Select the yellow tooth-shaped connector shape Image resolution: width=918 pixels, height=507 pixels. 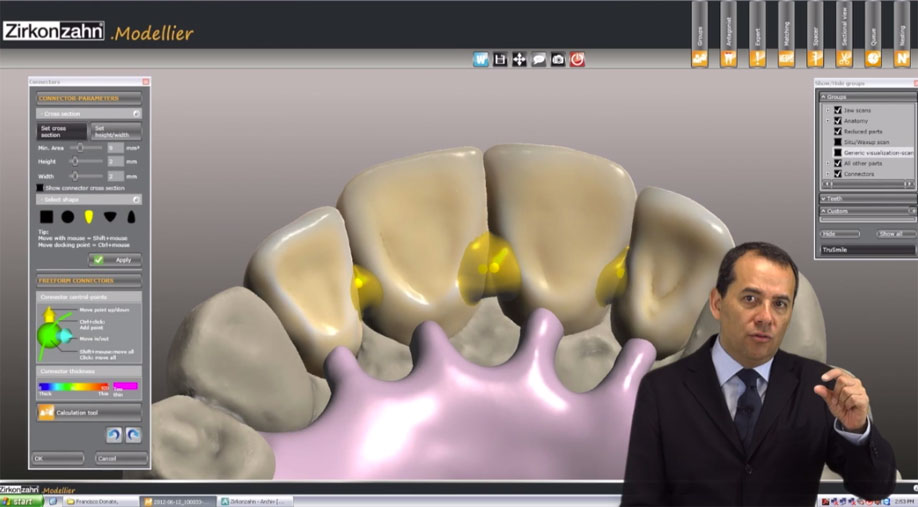(x=88, y=216)
